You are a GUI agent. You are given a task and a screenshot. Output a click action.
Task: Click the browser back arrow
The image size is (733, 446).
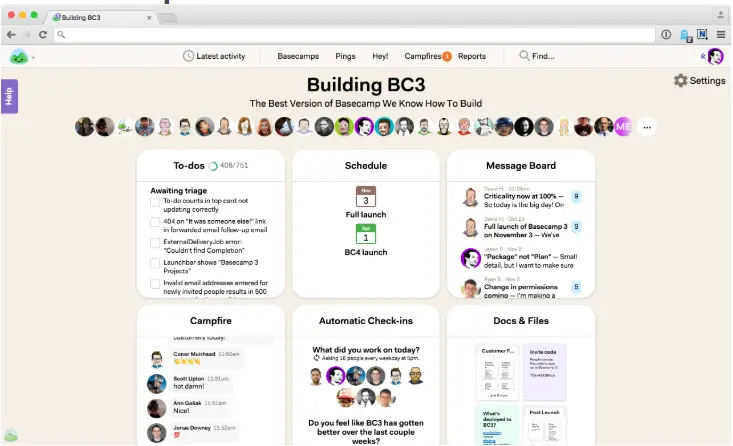(11, 35)
